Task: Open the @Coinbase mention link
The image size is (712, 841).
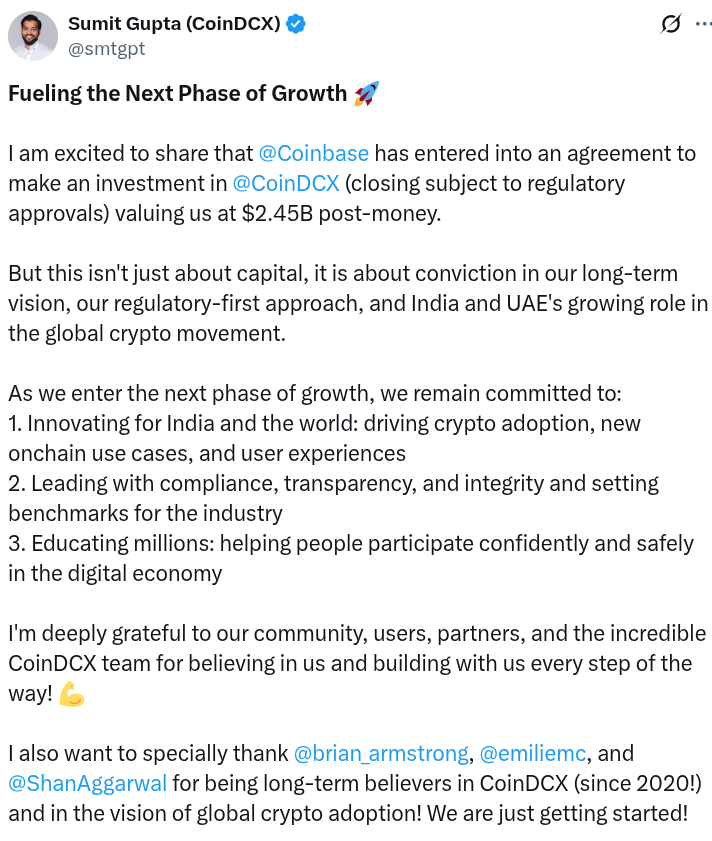Action: tap(313, 154)
